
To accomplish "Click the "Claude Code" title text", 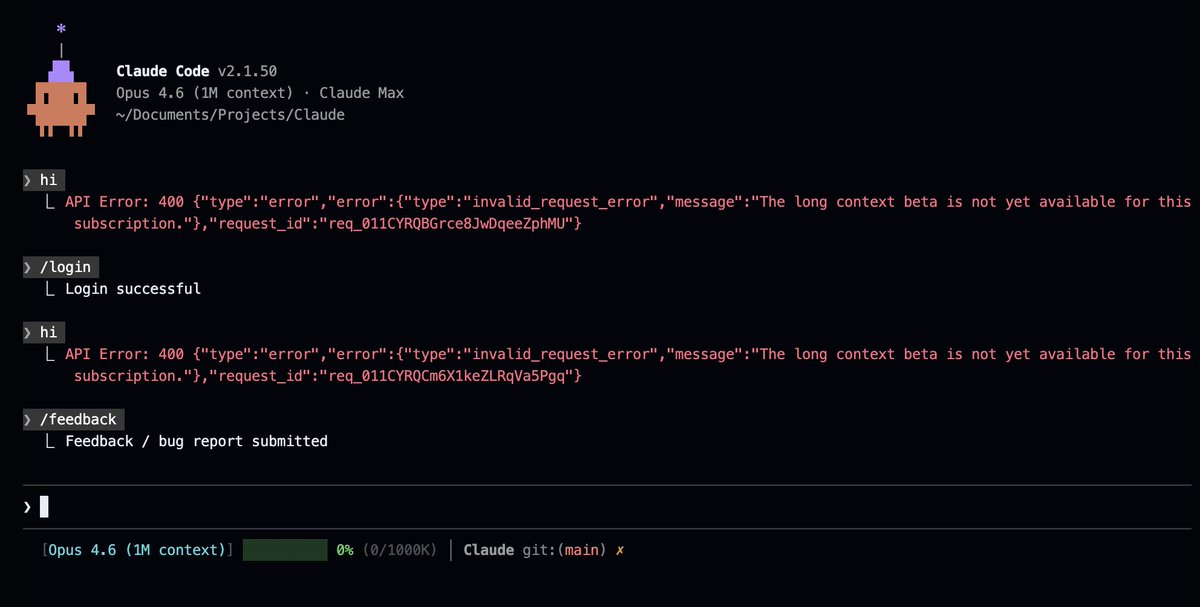I will click(163, 71).
